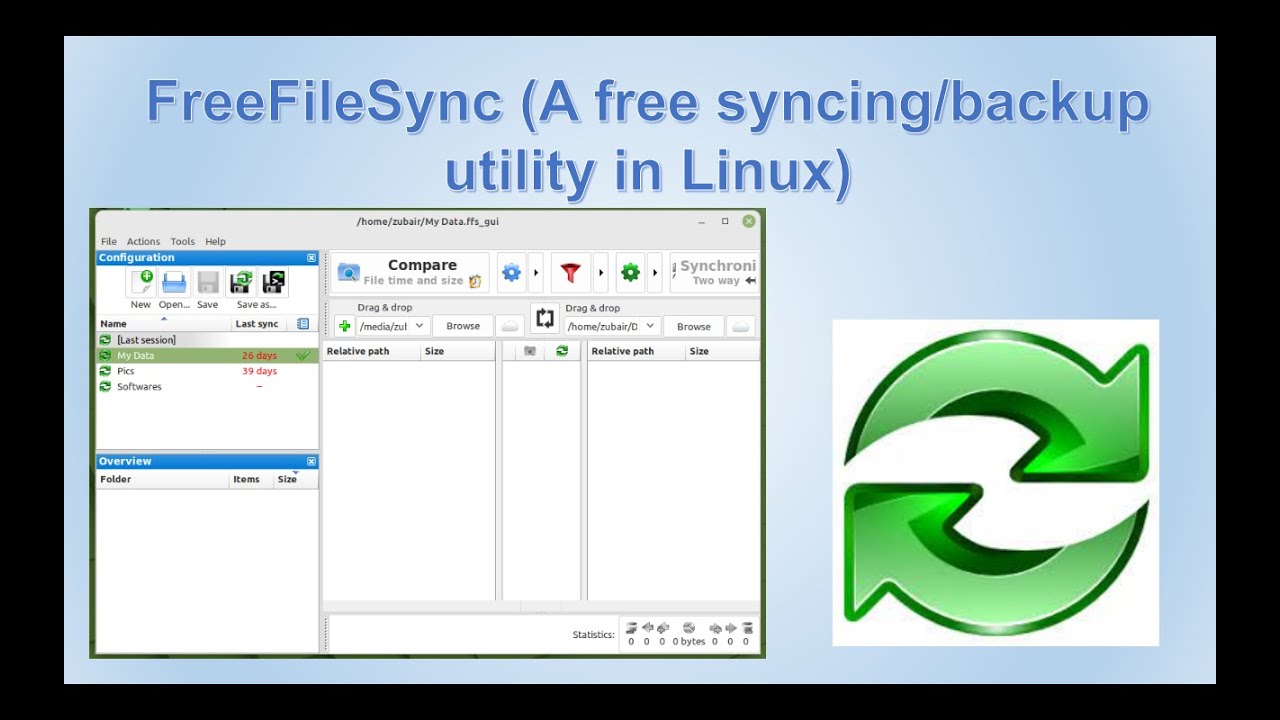Open the blue comparison settings gear
The width and height of the screenshot is (1280, 720).
click(x=511, y=272)
